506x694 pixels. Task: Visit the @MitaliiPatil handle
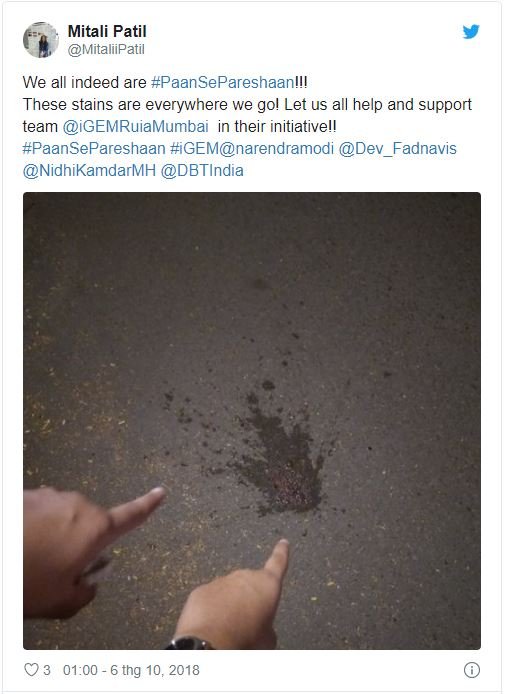(106, 50)
